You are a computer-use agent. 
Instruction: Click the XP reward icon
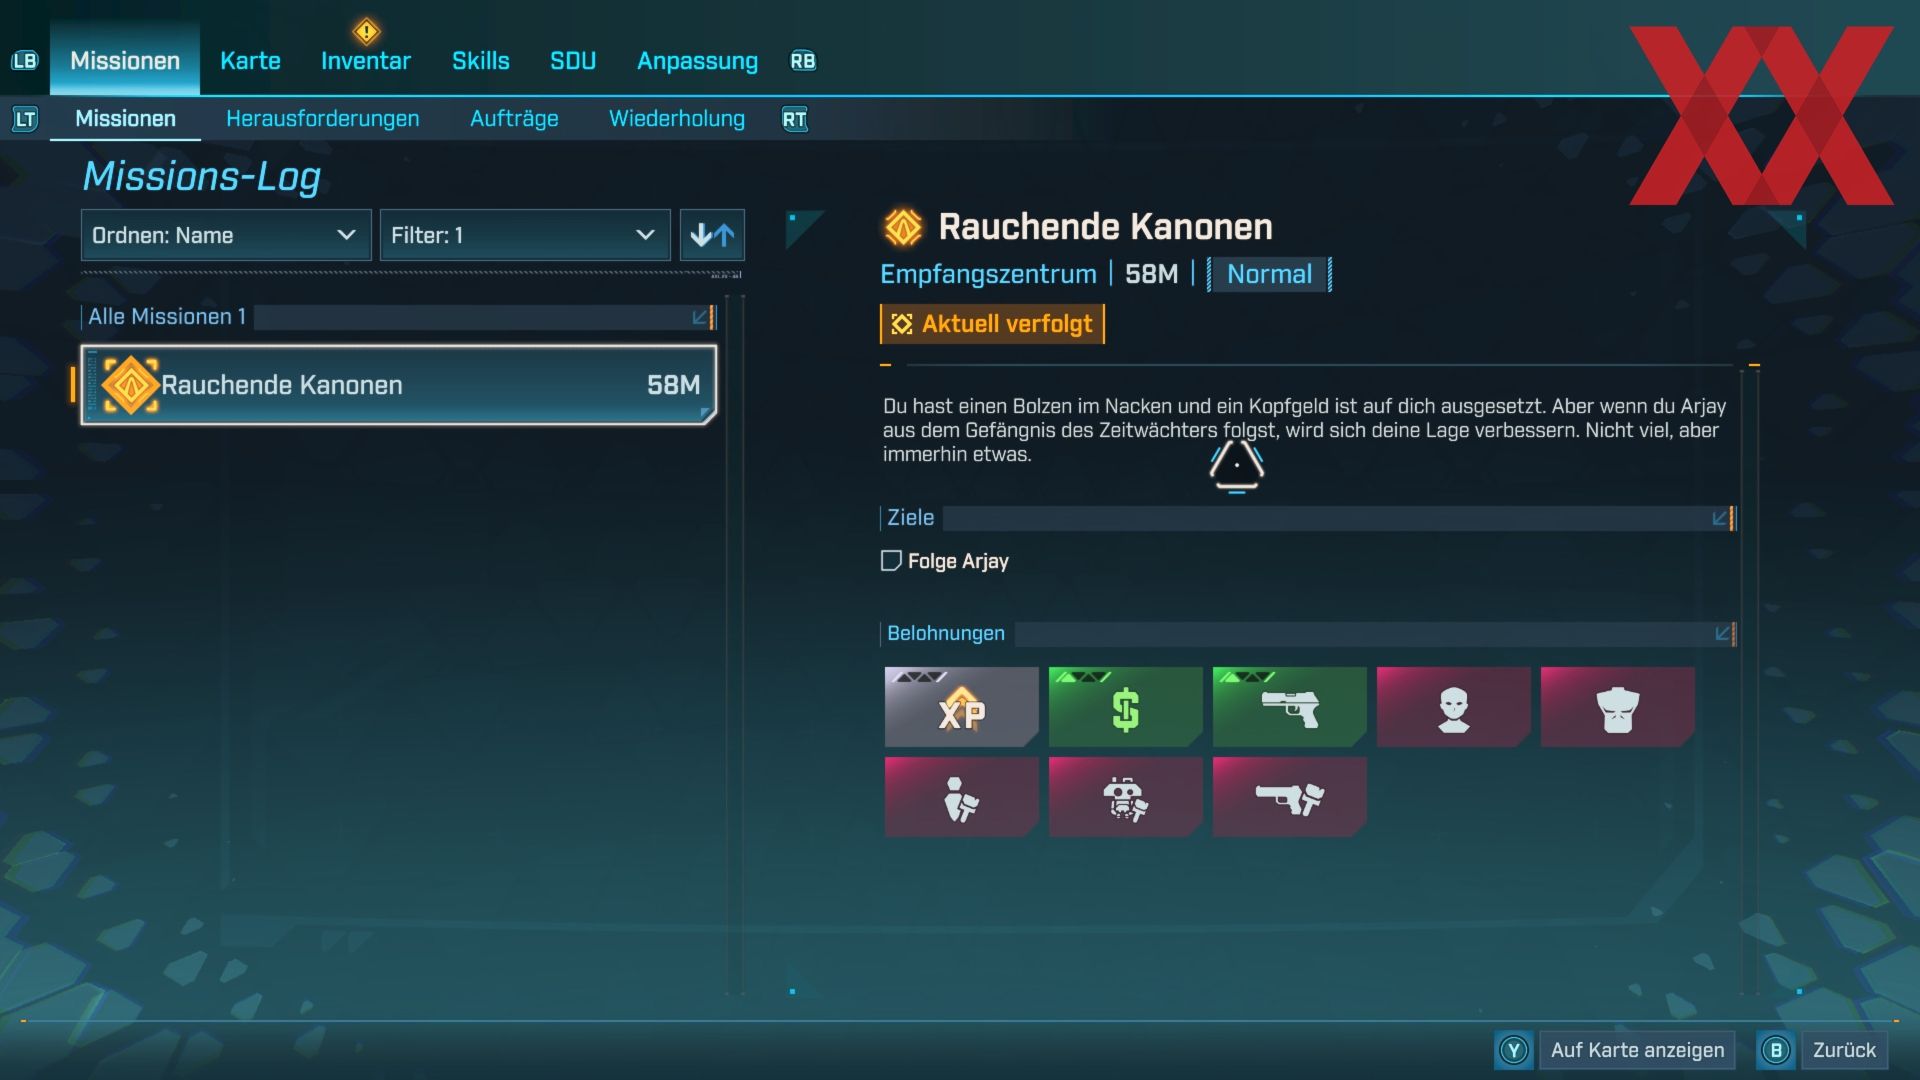pos(961,707)
